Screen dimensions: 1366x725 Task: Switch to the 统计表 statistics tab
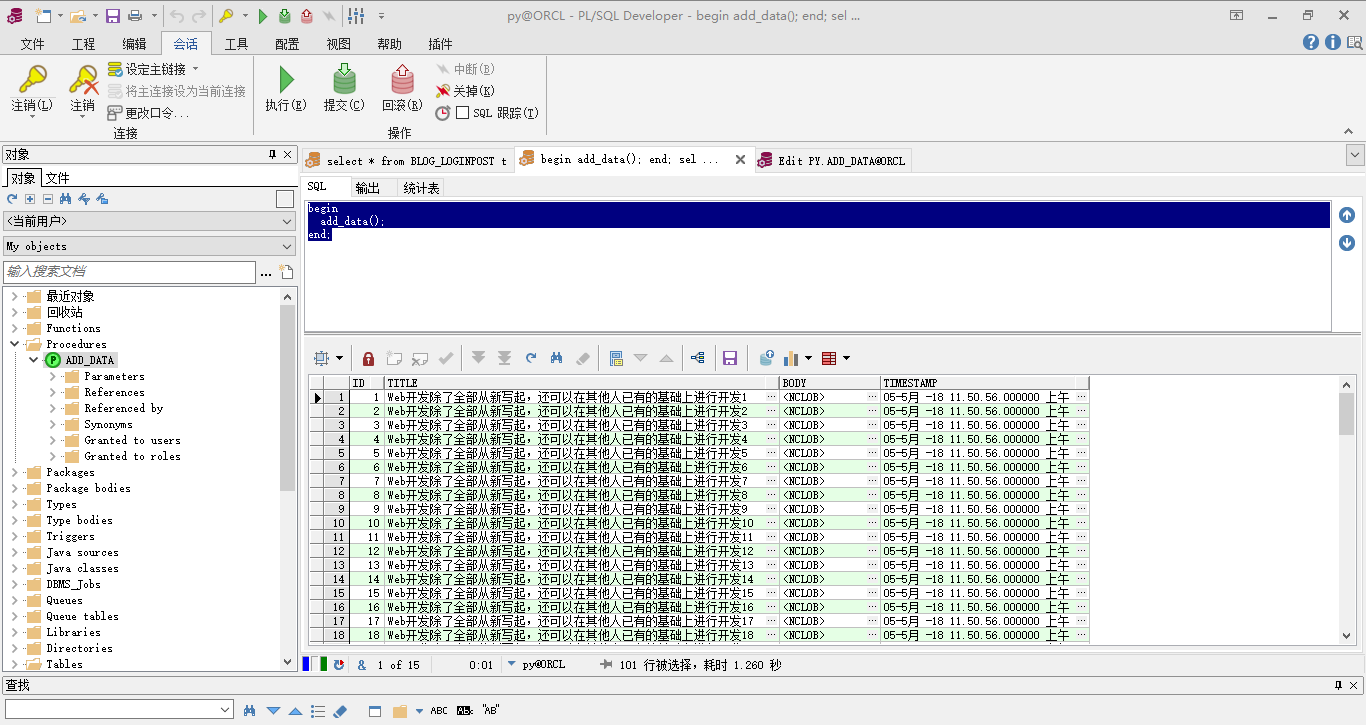422,188
